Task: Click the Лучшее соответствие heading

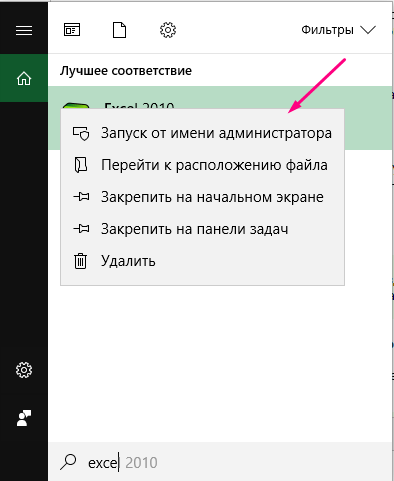Action: pyautogui.click(x=126, y=71)
